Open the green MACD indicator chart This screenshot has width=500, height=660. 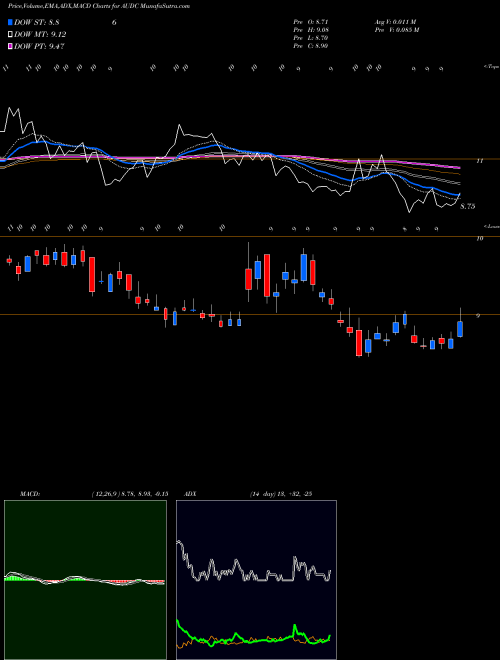click(85, 580)
